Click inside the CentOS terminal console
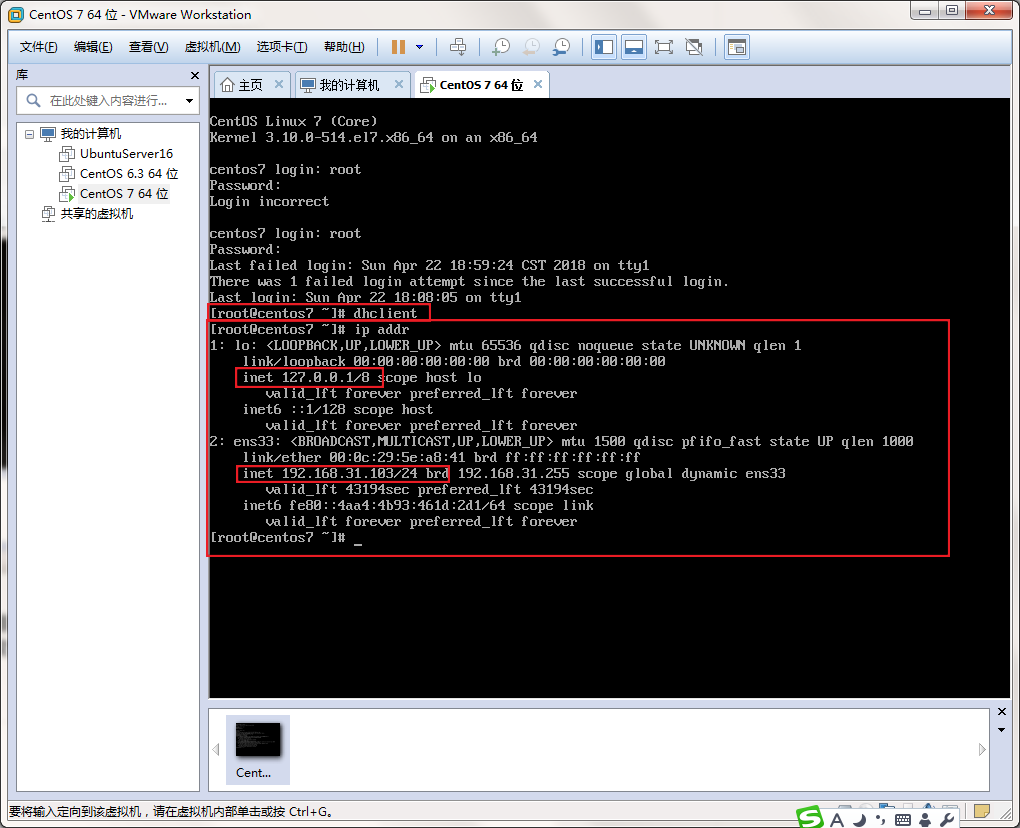The height and width of the screenshot is (828, 1020). [609, 398]
